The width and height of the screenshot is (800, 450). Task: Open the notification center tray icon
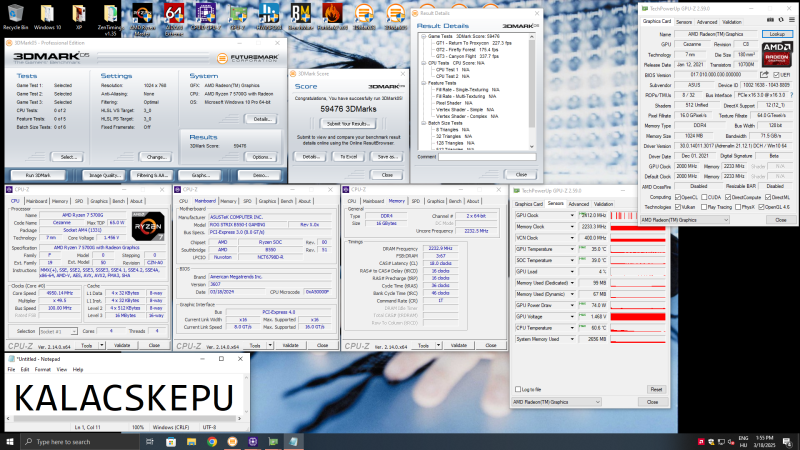tap(788, 442)
